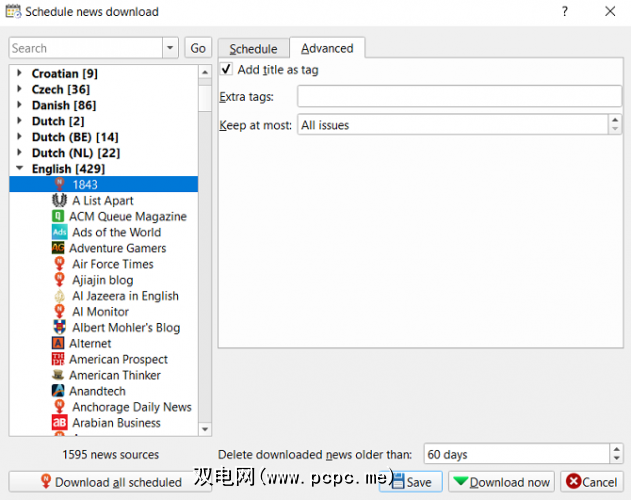Expand the Czech [36] category
631x500 pixels.
(19, 89)
